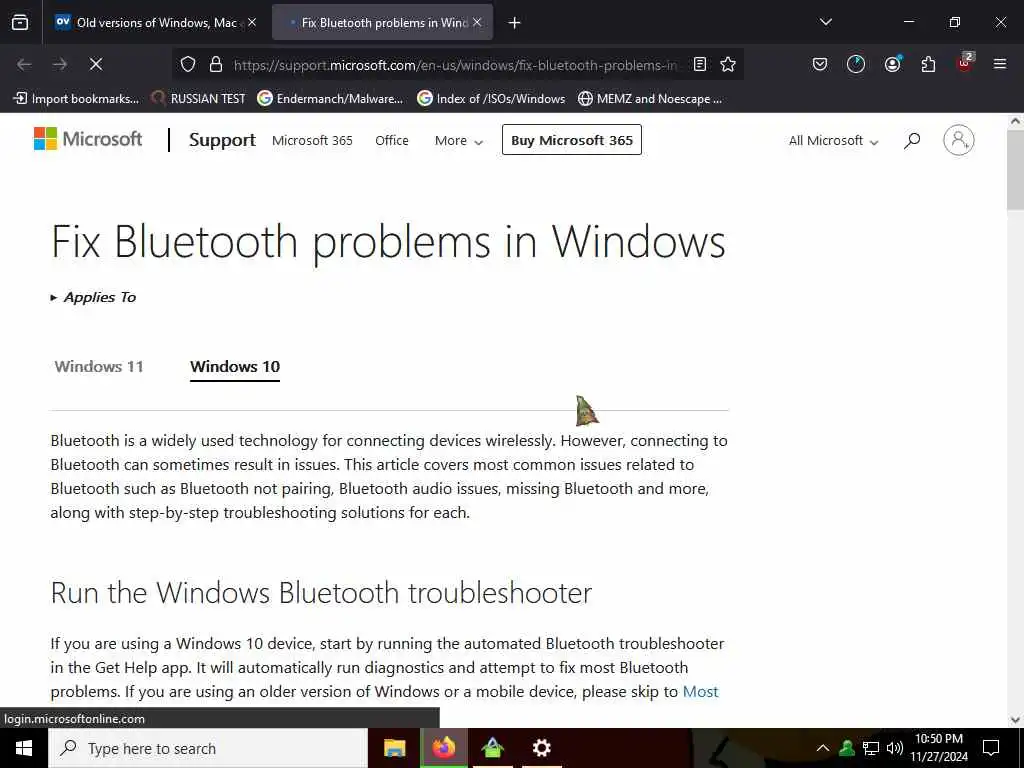Image resolution: width=1024 pixels, height=768 pixels.
Task: Click the vertical scrollbar thumb
Action: tap(1016, 170)
